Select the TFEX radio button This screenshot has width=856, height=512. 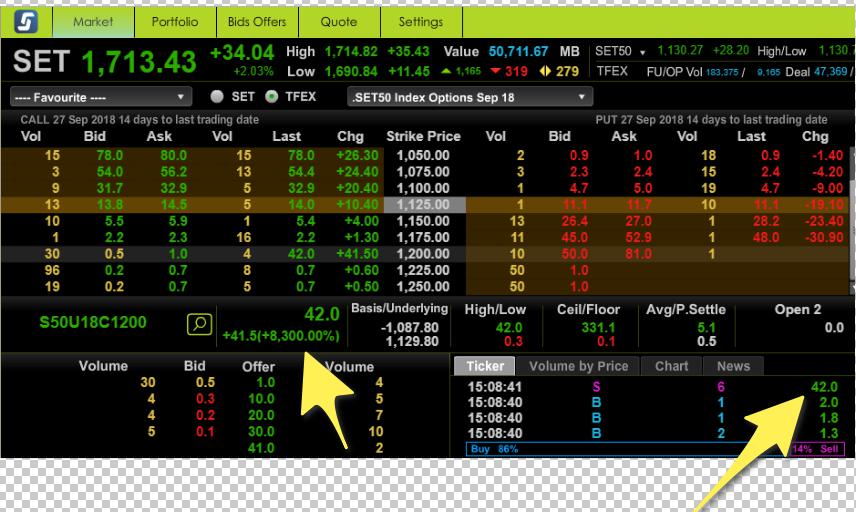point(271,97)
